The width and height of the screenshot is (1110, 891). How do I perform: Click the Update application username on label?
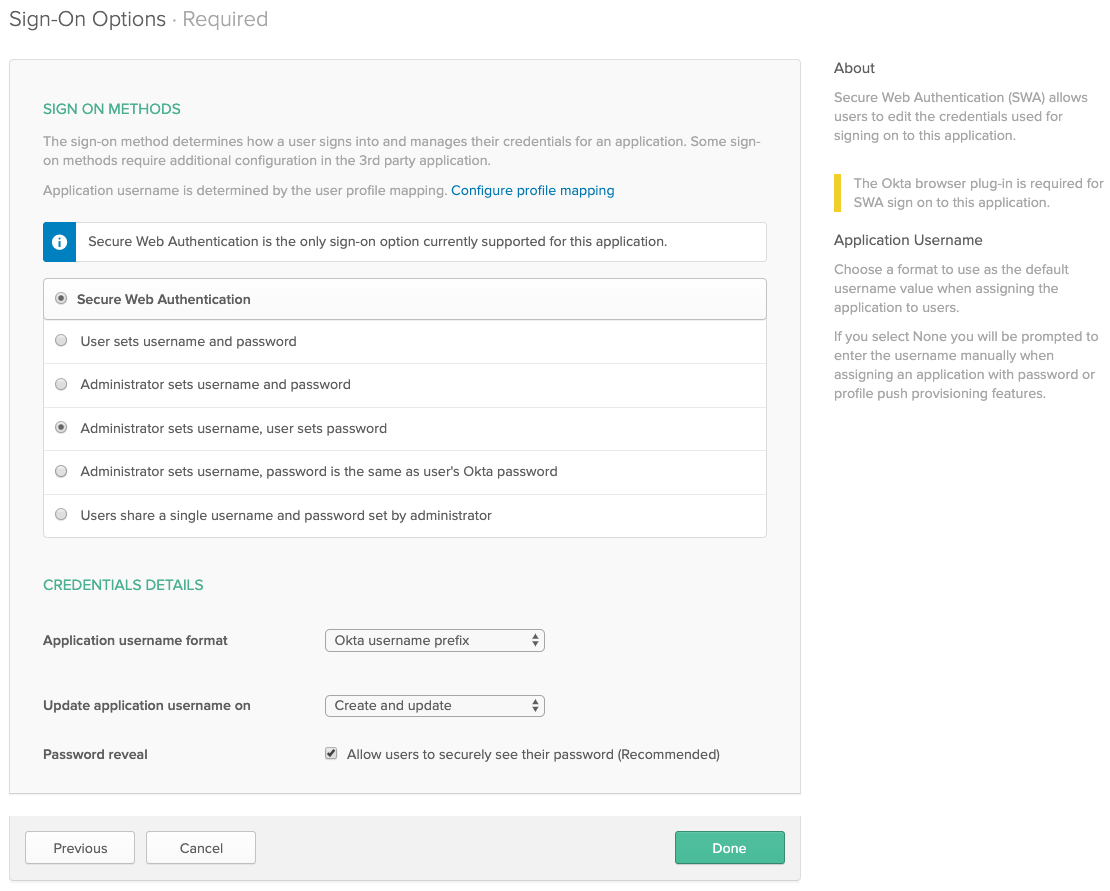[146, 705]
